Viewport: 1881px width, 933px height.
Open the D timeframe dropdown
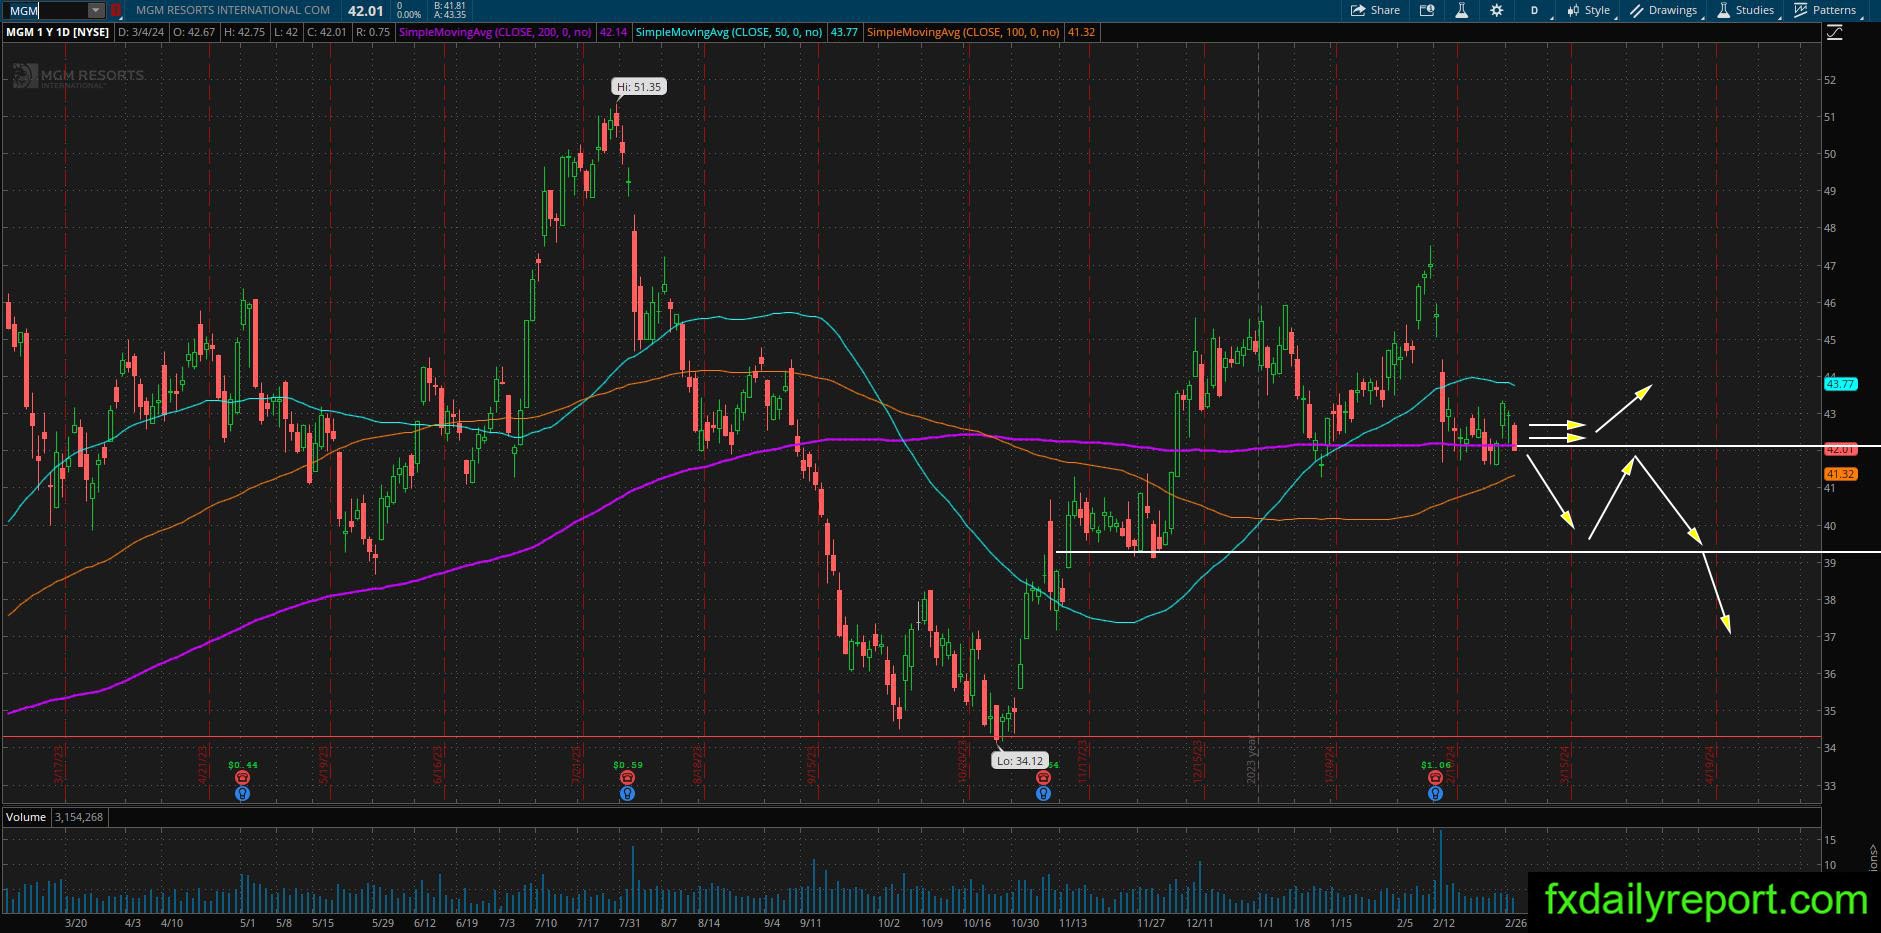click(x=1535, y=10)
